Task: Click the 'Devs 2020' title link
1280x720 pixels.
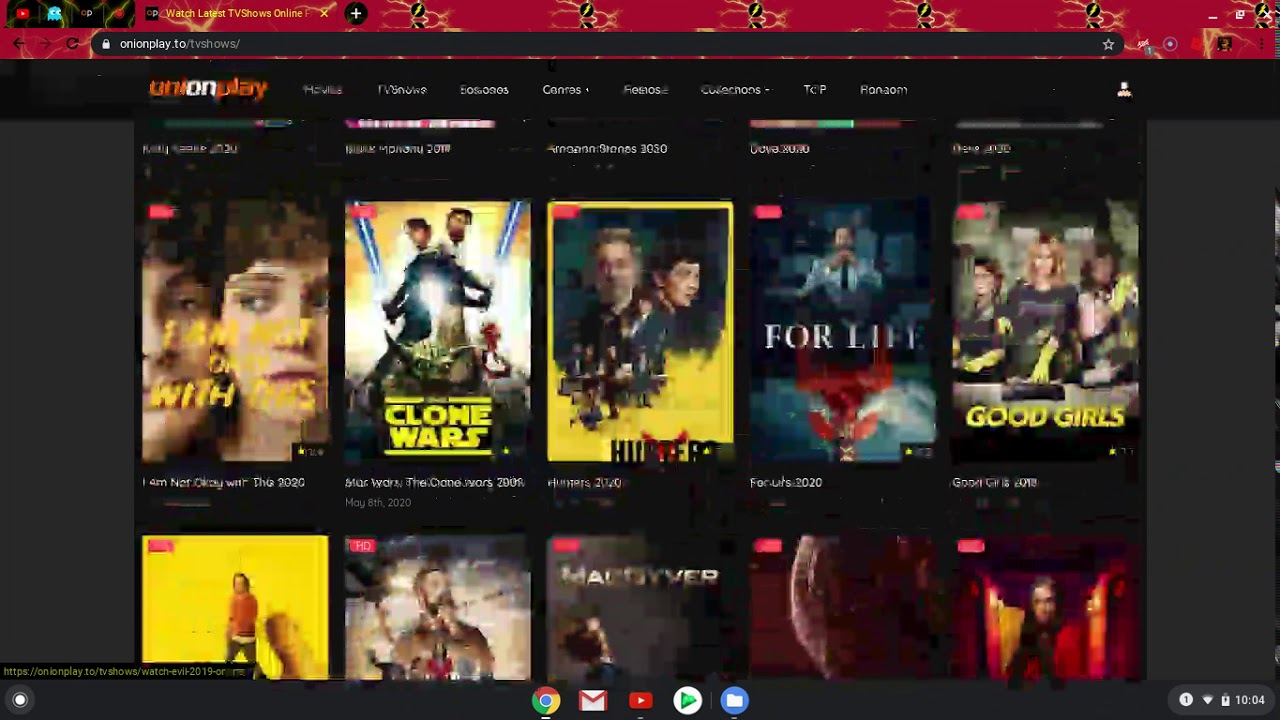Action: click(x=981, y=148)
